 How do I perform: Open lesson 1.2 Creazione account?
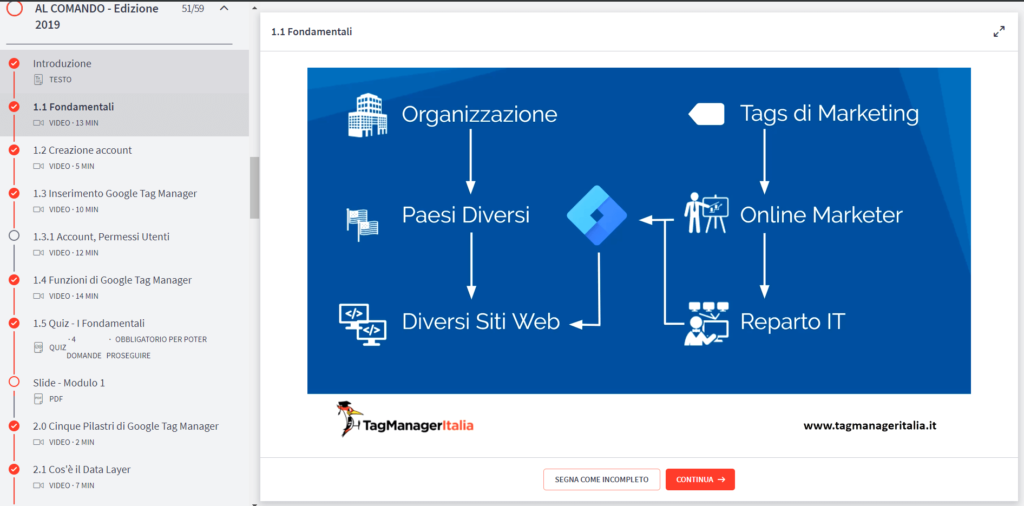[x=82, y=150]
